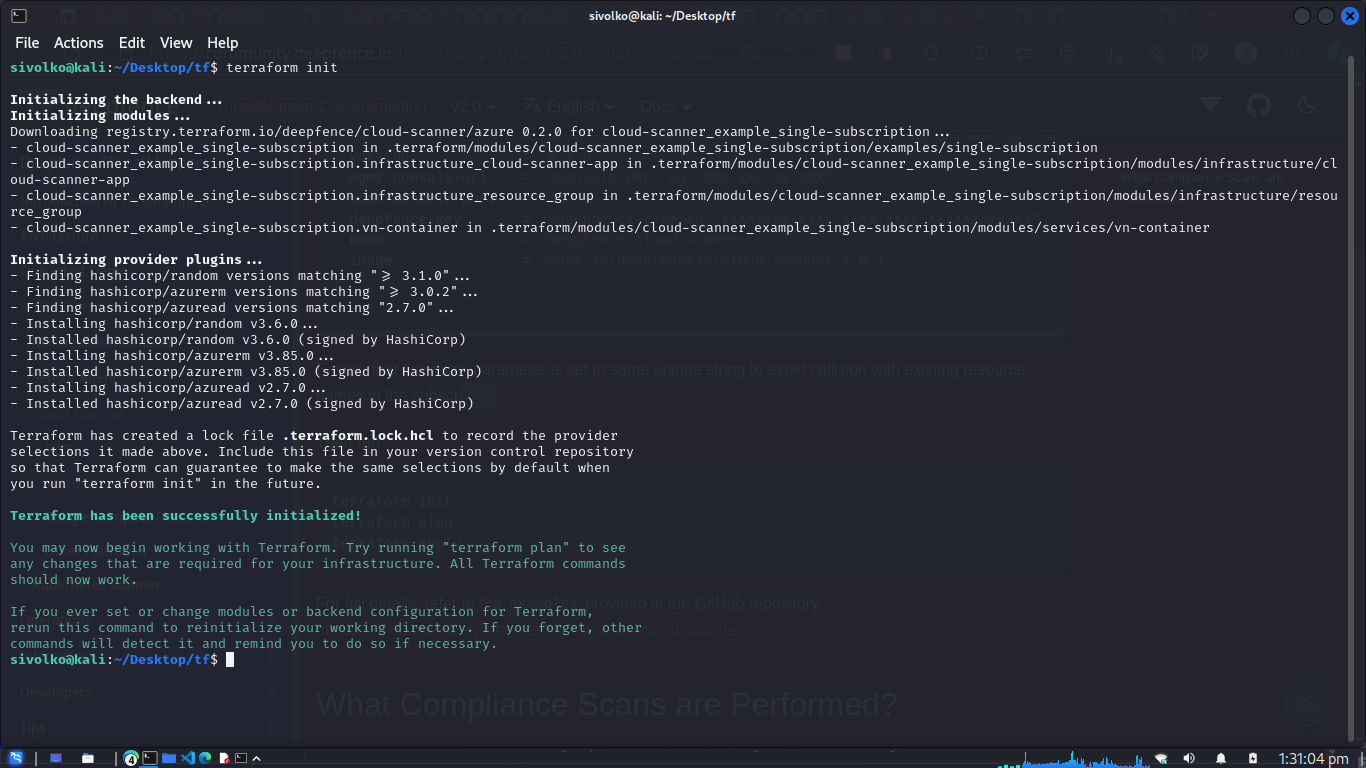Viewport: 1366px width, 768px height.
Task: Open Microsoft Edge from the taskbar
Action: coord(205,758)
